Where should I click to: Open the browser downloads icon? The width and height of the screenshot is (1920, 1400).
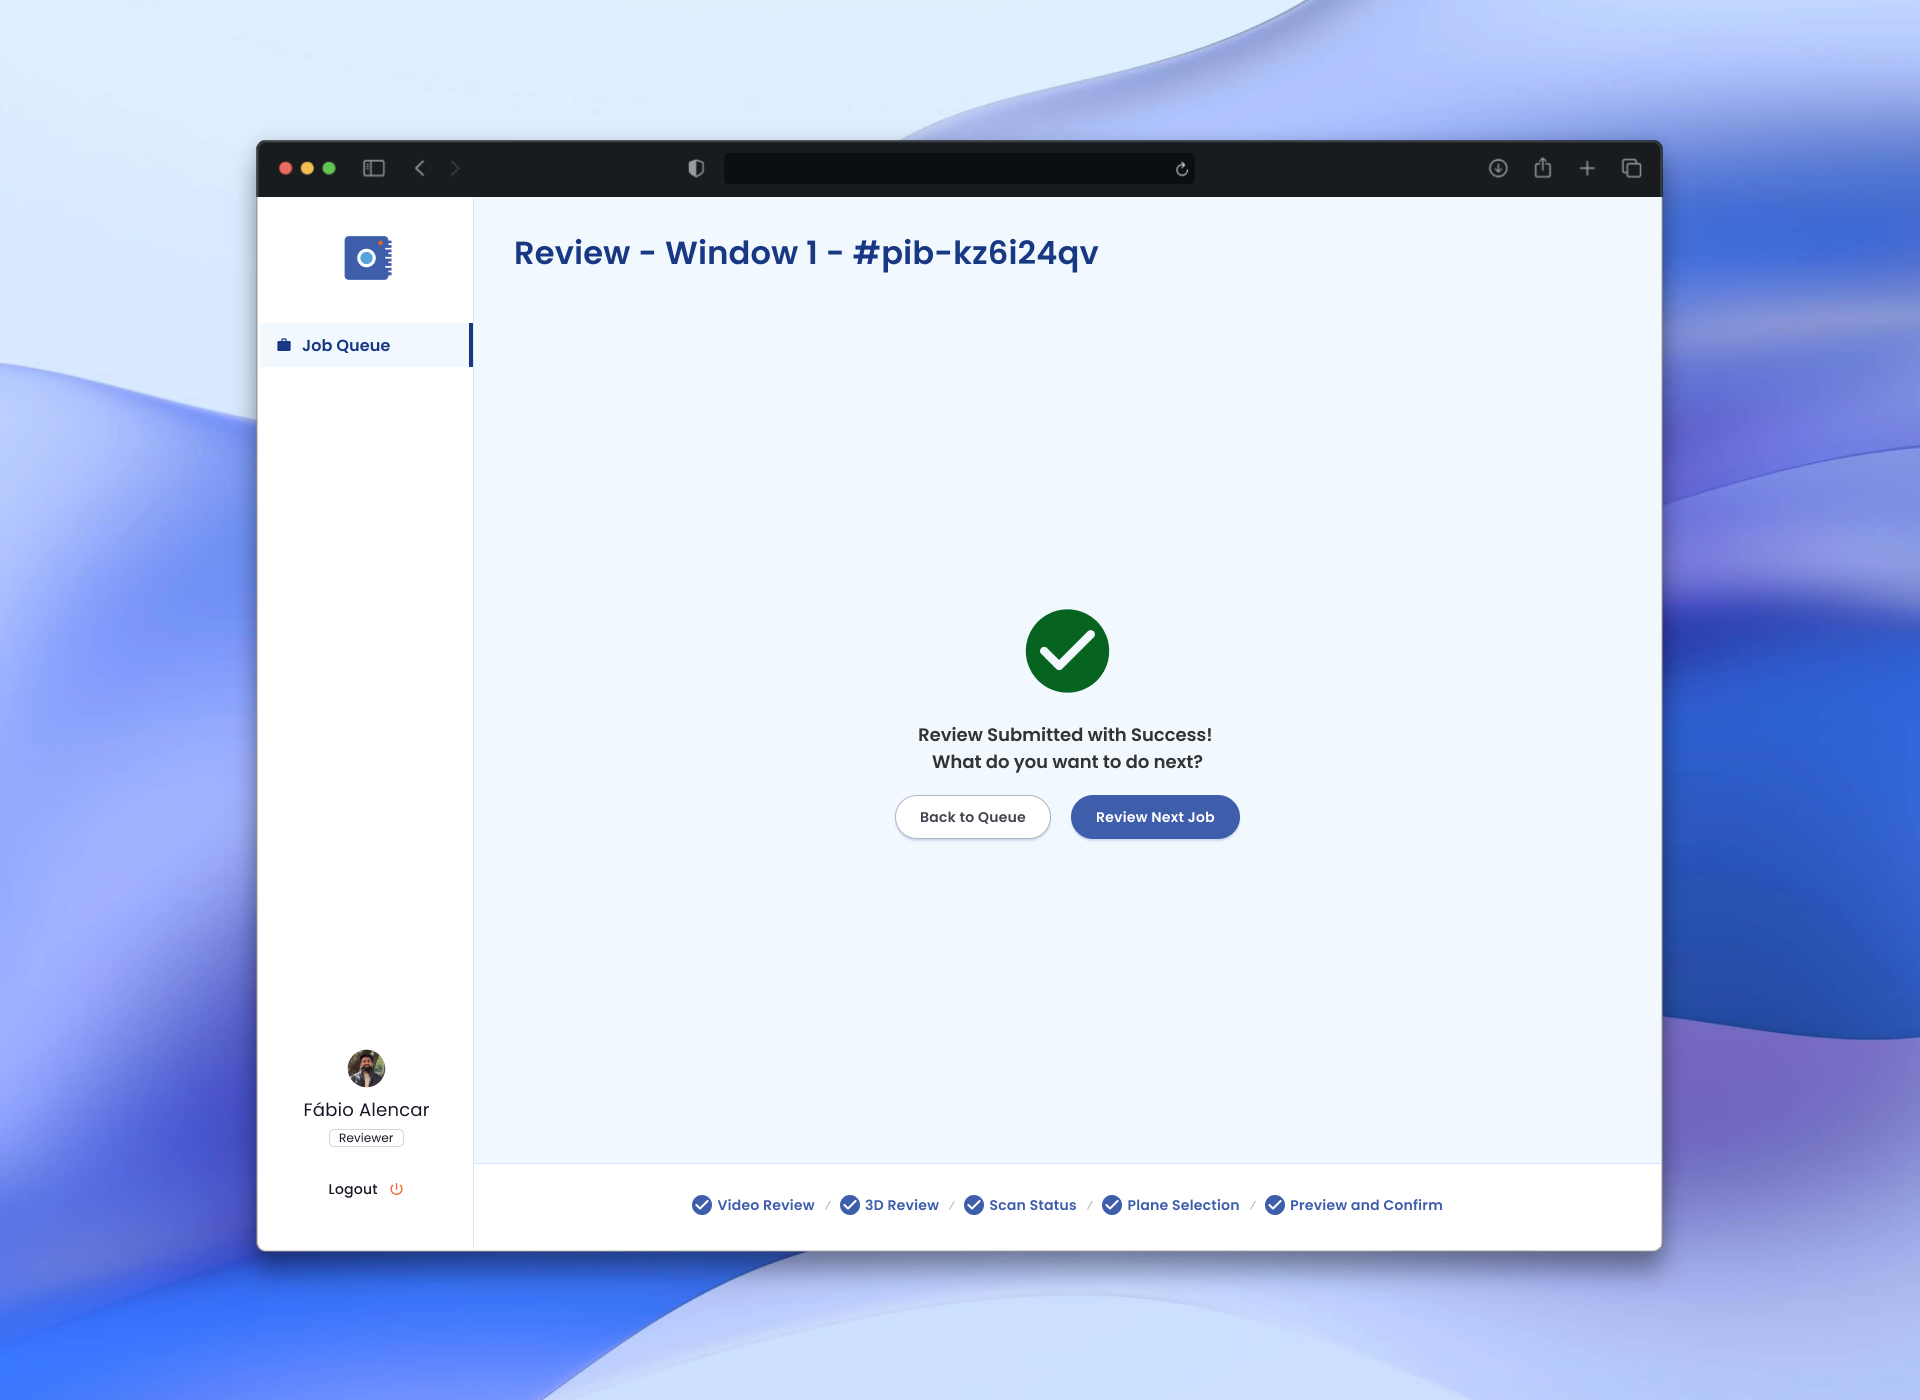click(x=1498, y=168)
